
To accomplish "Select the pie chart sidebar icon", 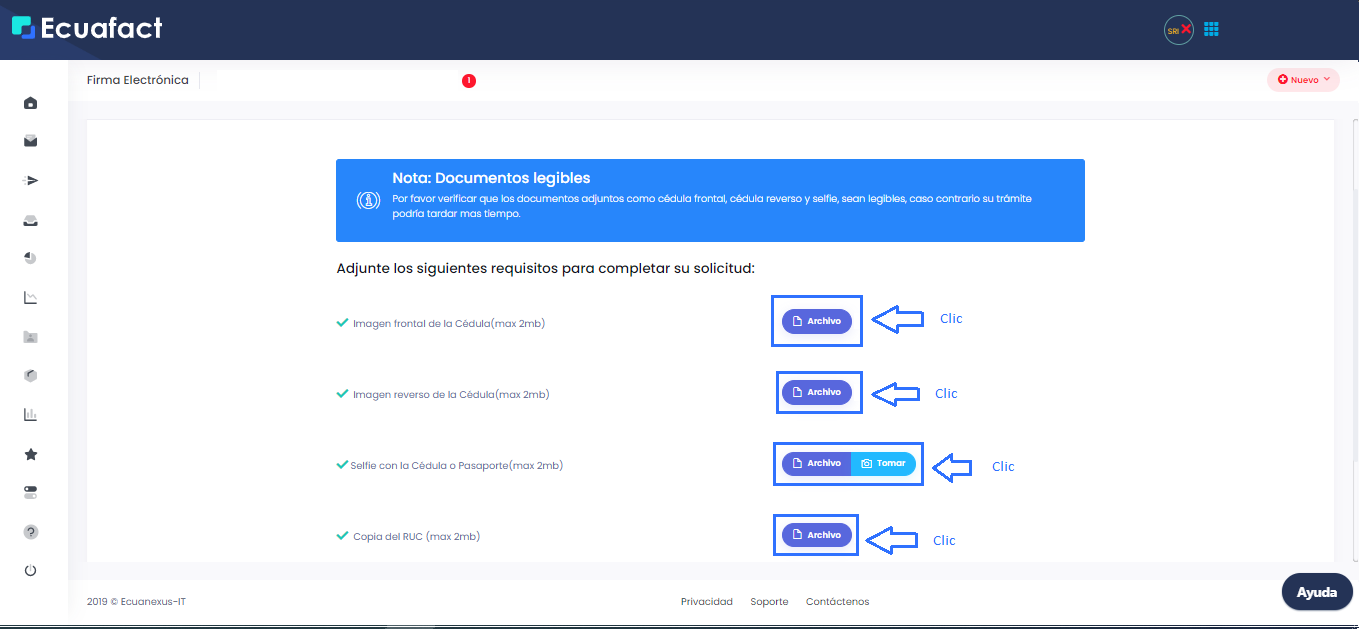I will click(x=30, y=258).
